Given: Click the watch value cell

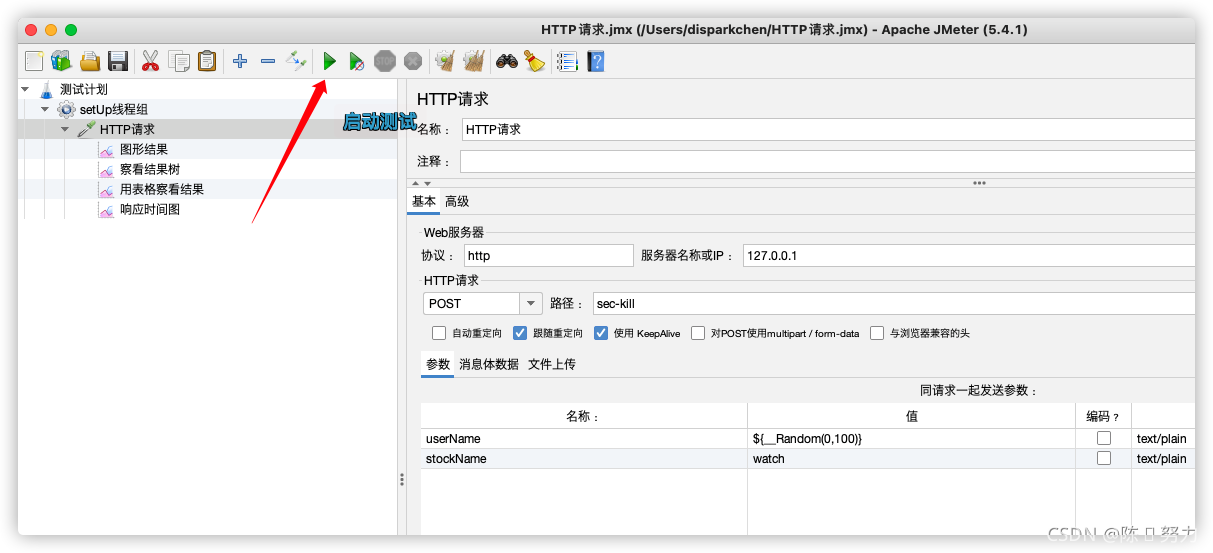Looking at the screenshot, I should (x=911, y=458).
